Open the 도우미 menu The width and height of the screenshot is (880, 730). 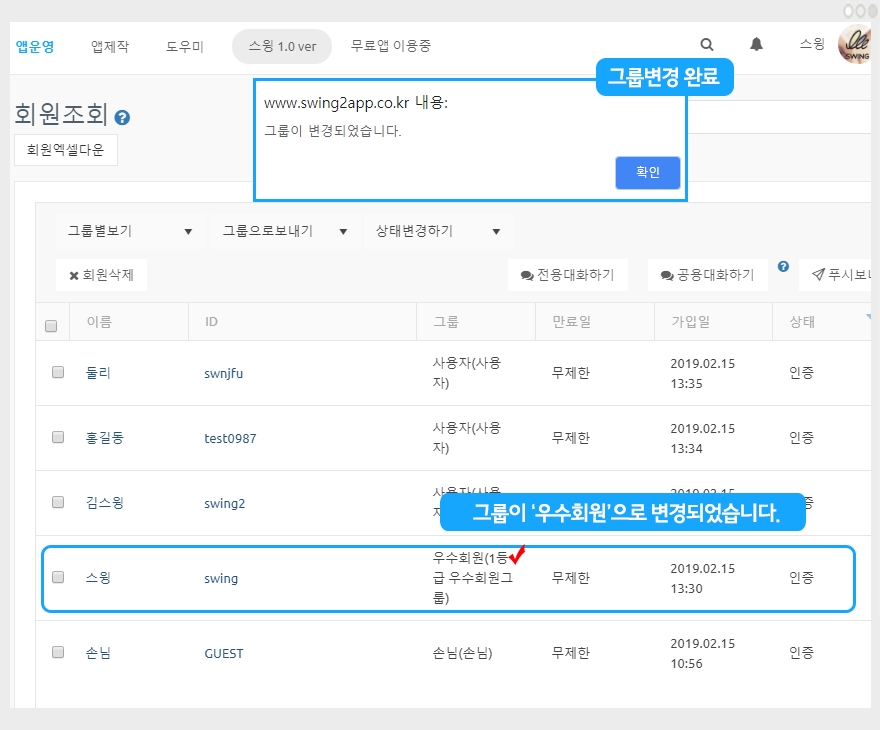click(185, 46)
